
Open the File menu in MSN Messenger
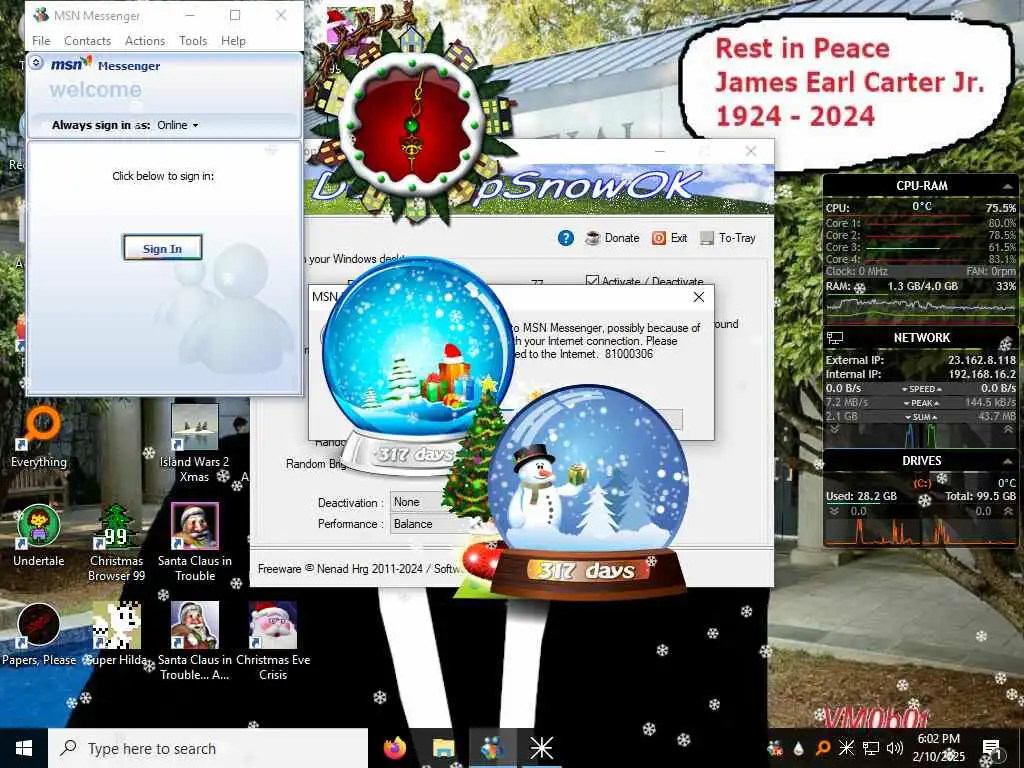[41, 40]
